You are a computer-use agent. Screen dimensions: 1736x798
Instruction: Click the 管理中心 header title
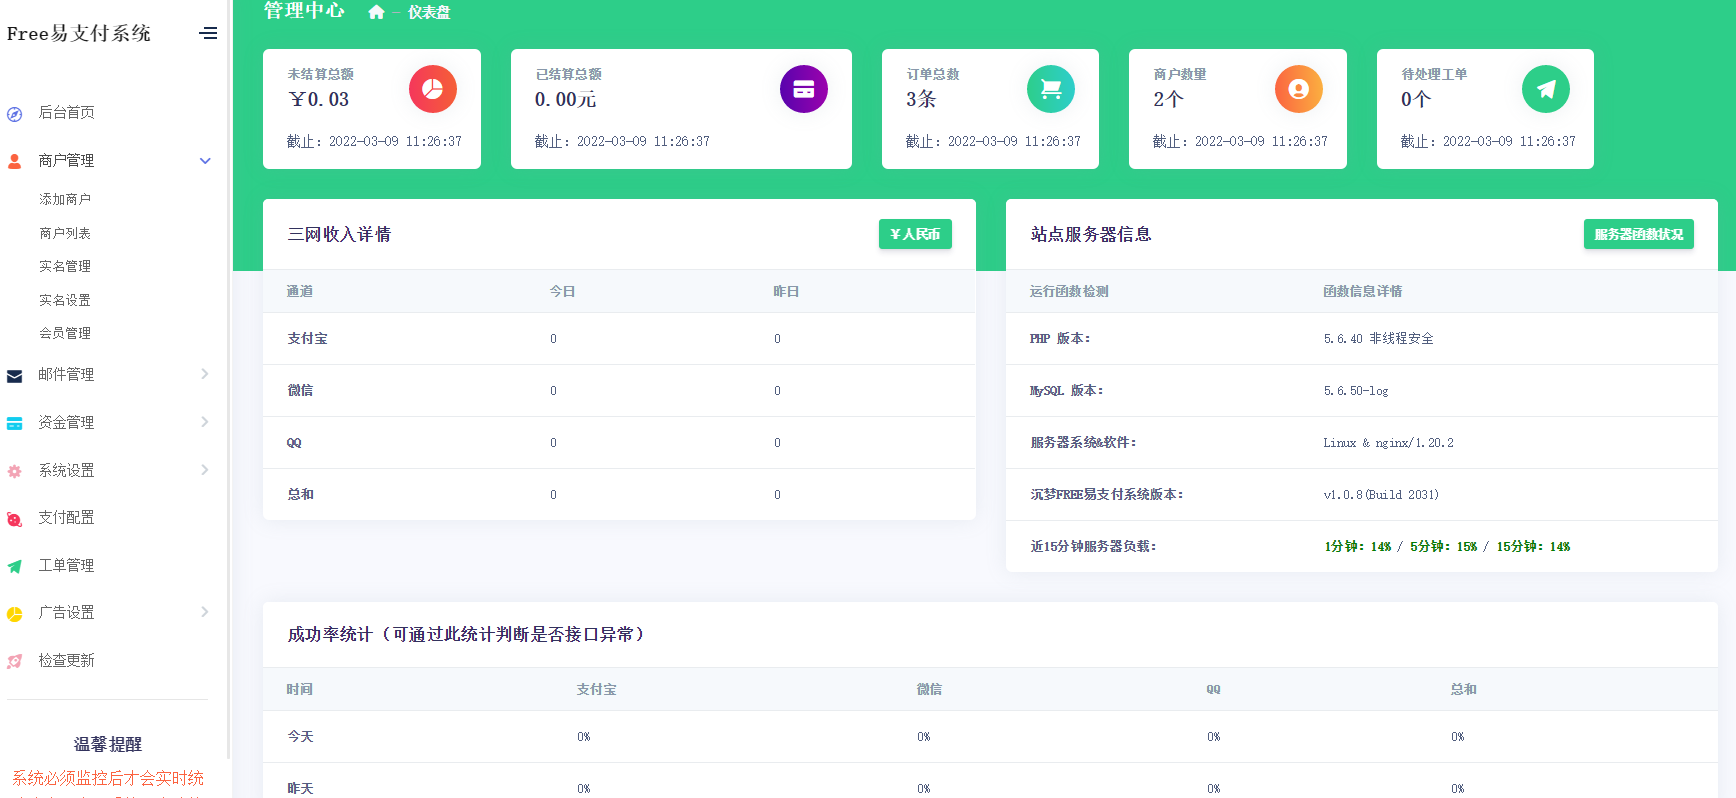pyautogui.click(x=304, y=11)
